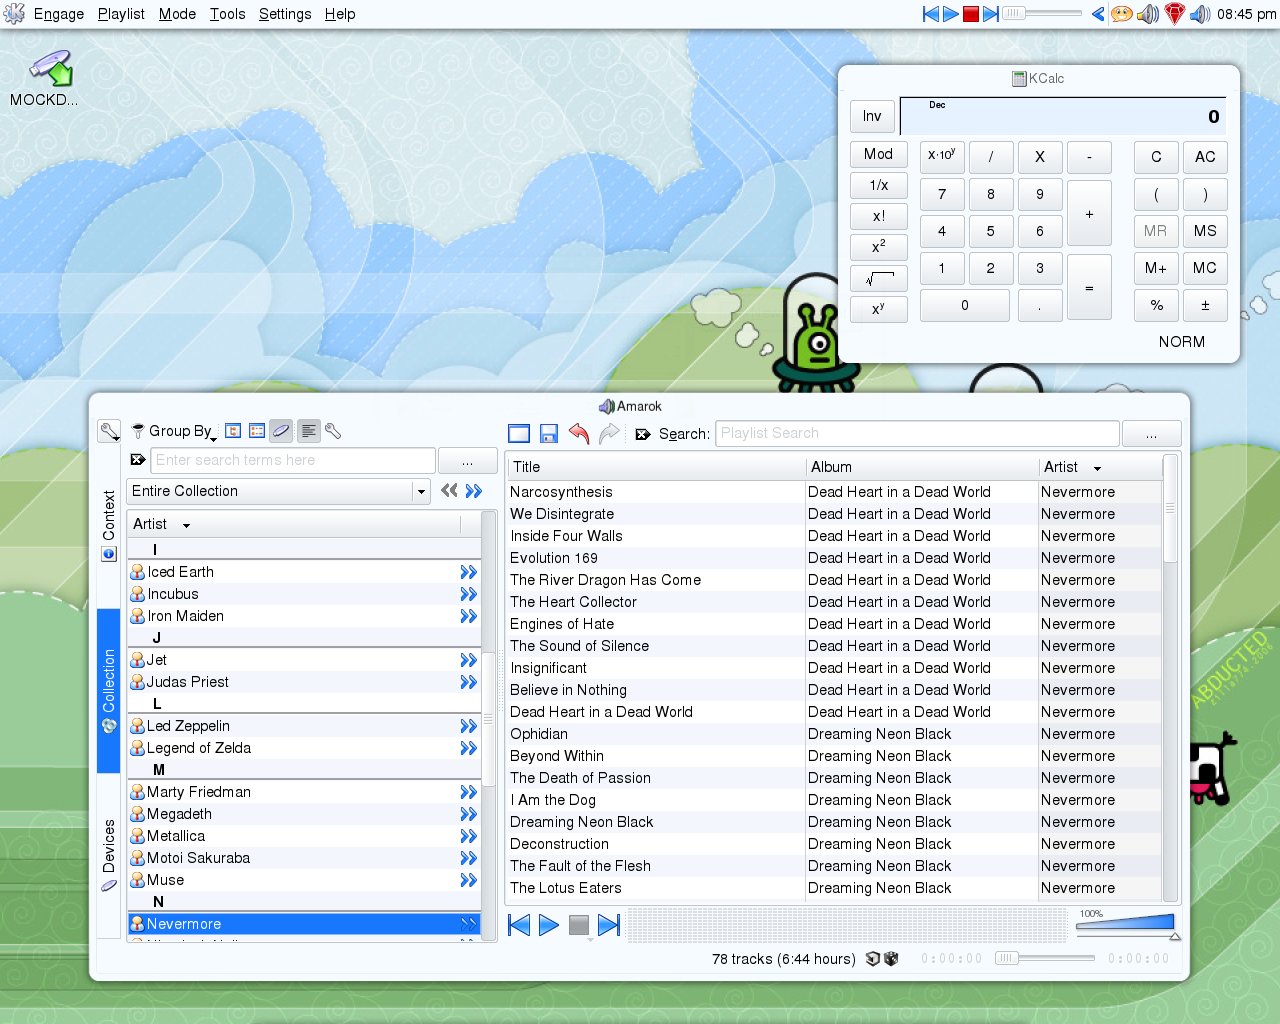
Task: Open the Group By dropdown
Action: (181, 431)
